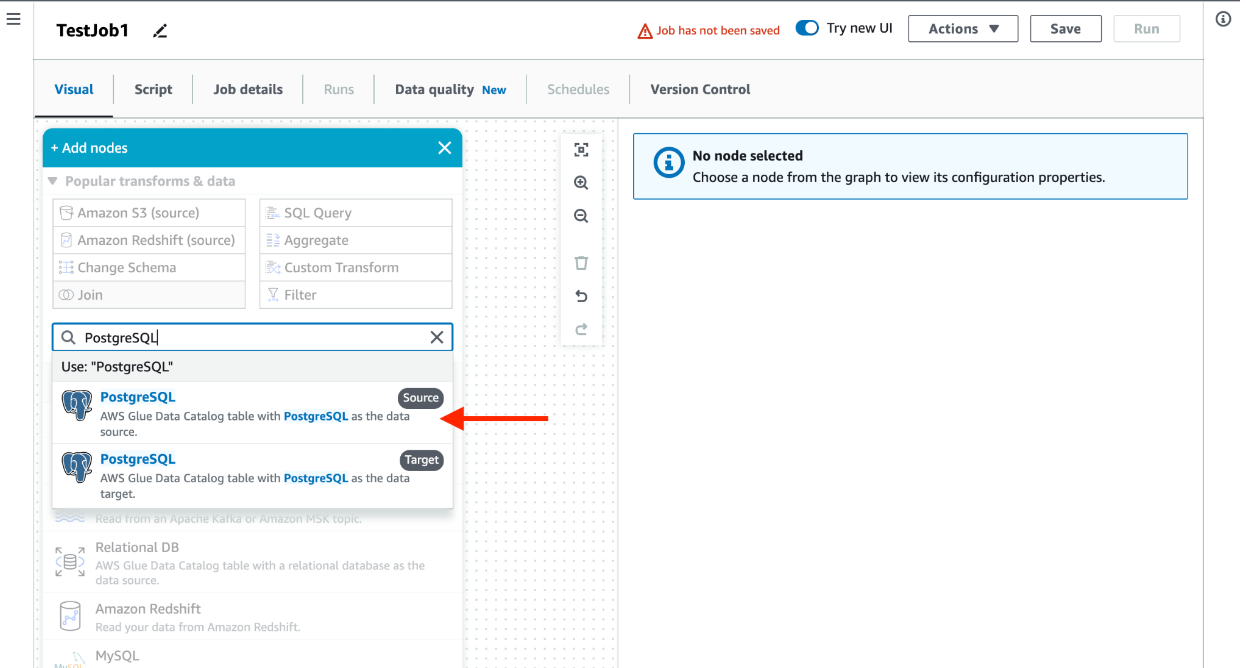Close the Add nodes panel
The width and height of the screenshot is (1246, 668).
pyautogui.click(x=444, y=148)
